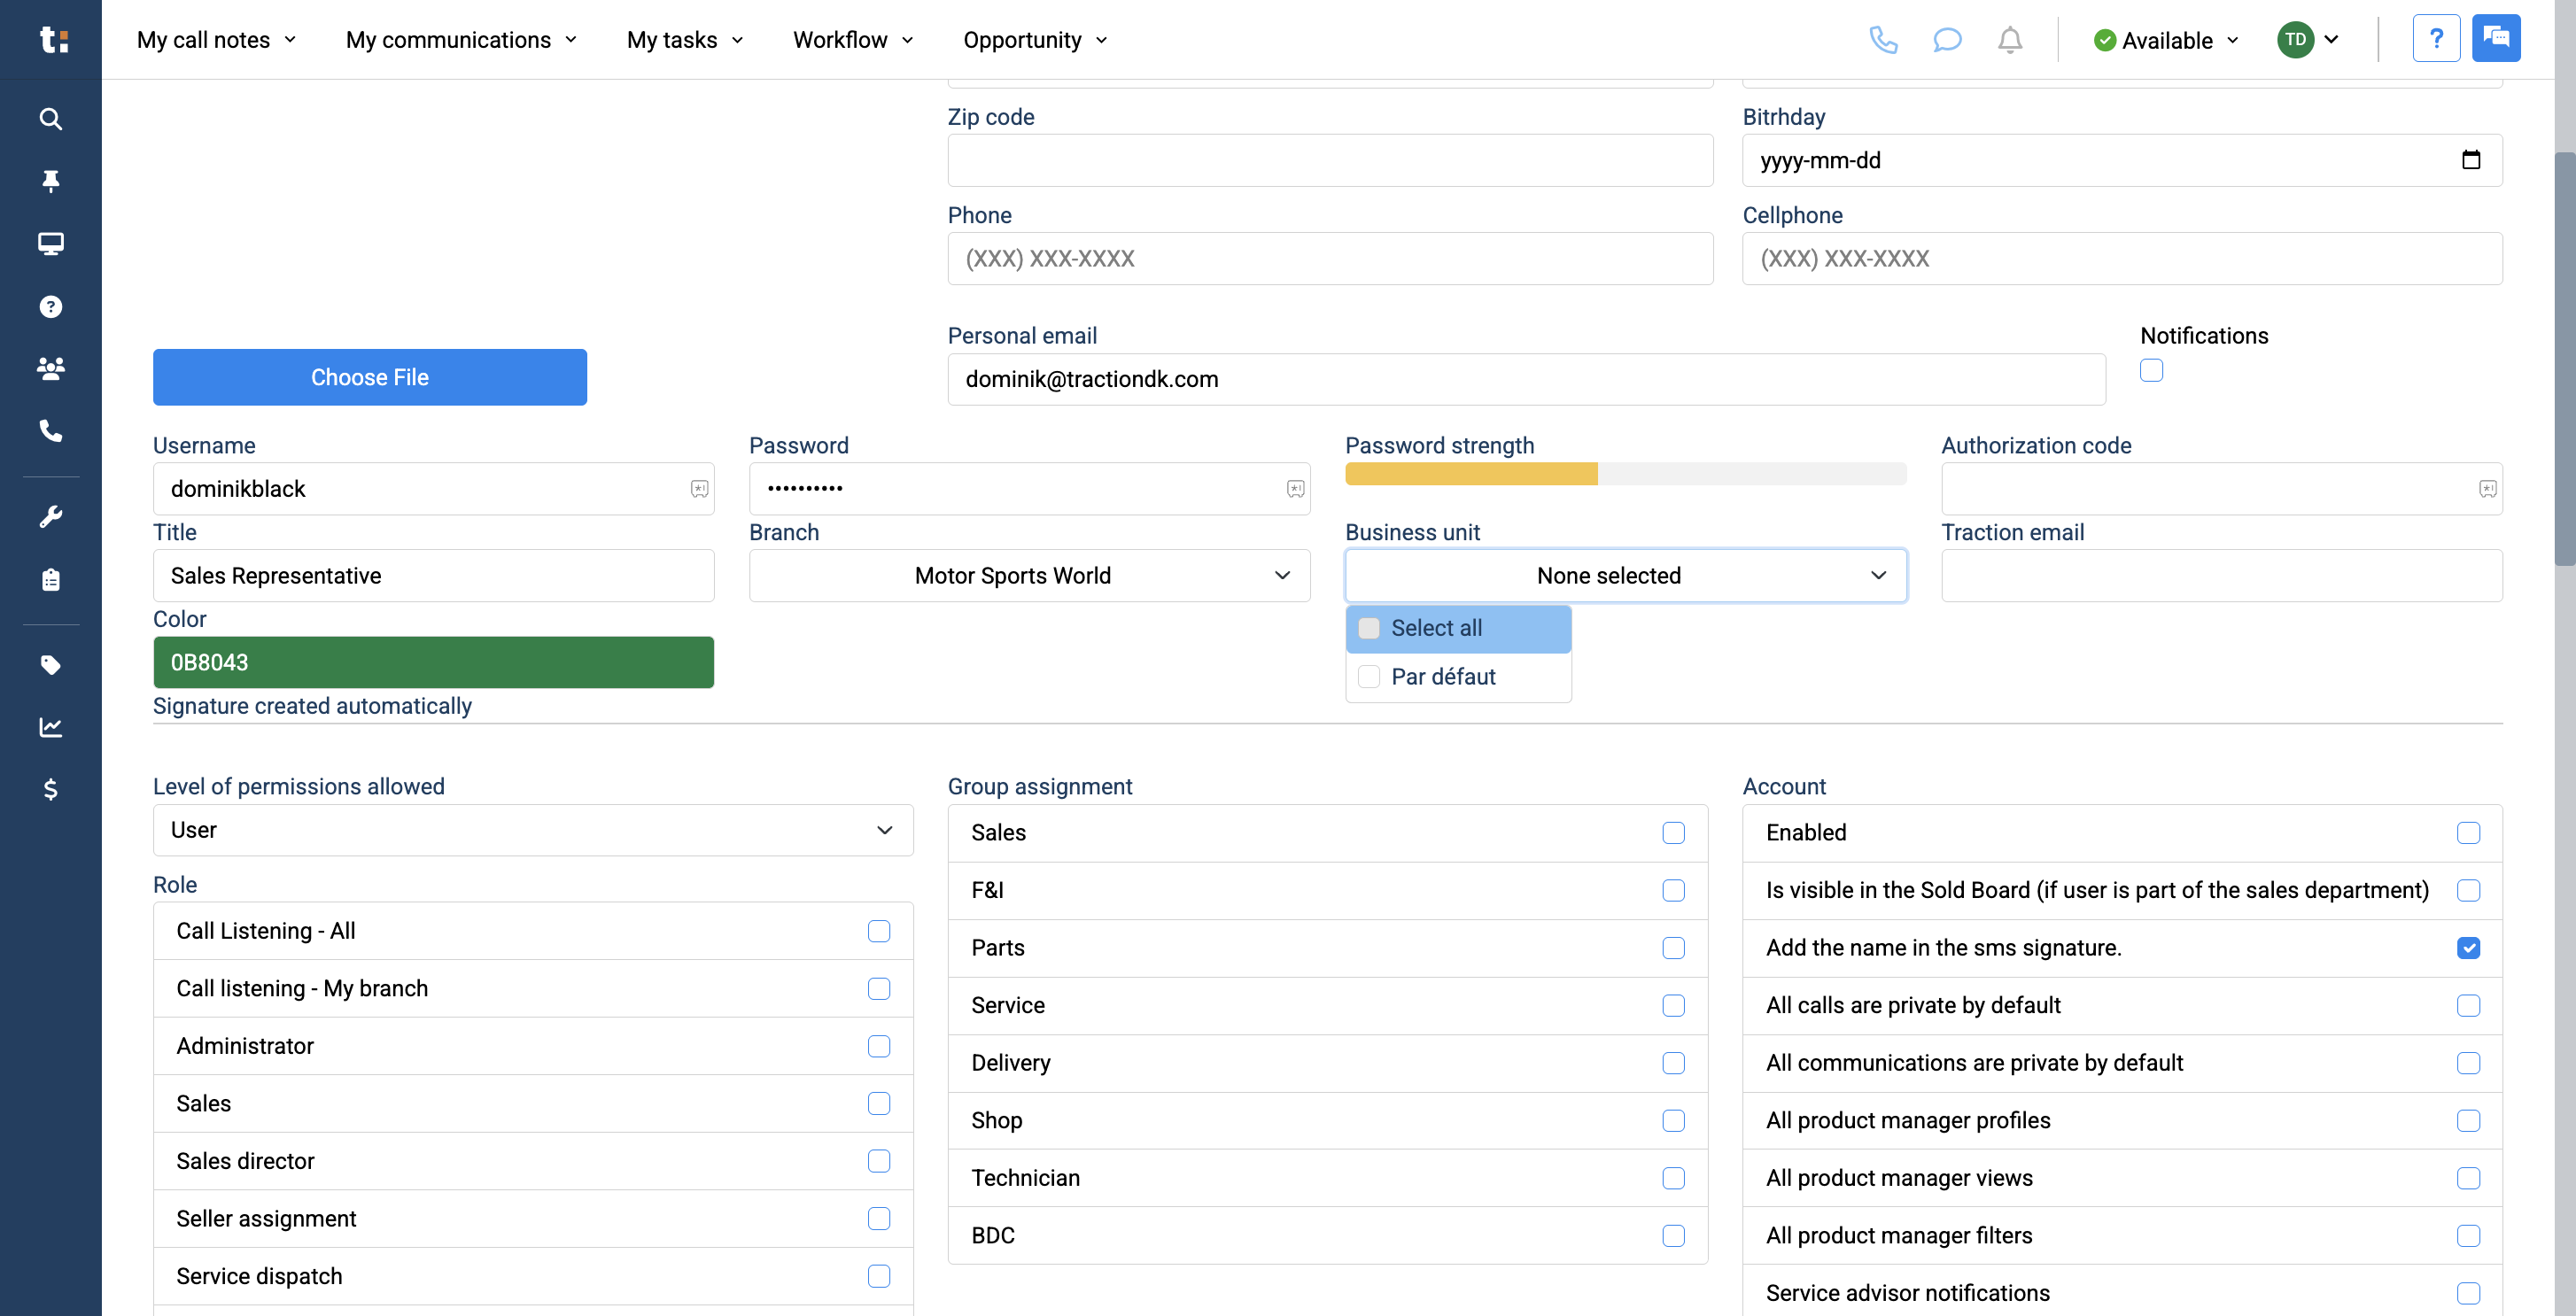Open the analytics chart icon in the sidebar

tap(50, 727)
